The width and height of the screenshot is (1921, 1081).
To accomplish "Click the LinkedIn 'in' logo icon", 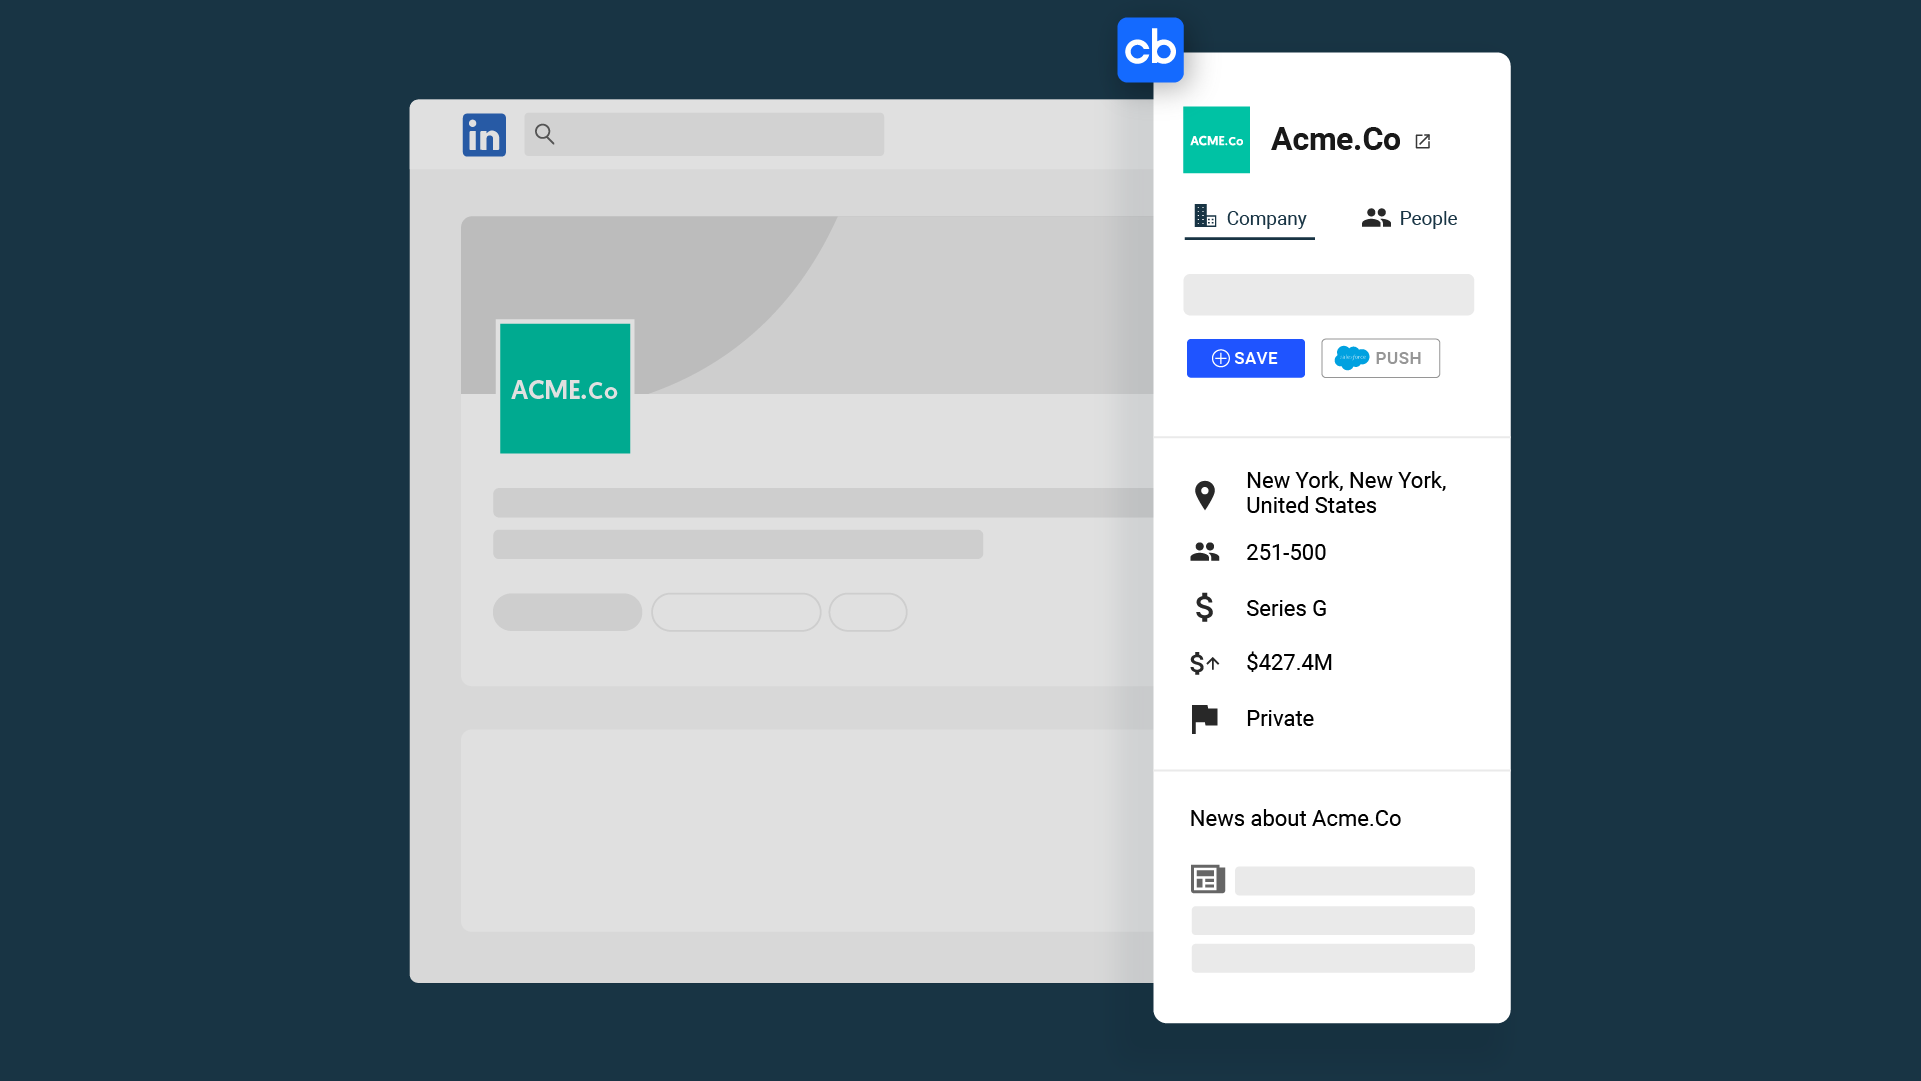I will [483, 132].
